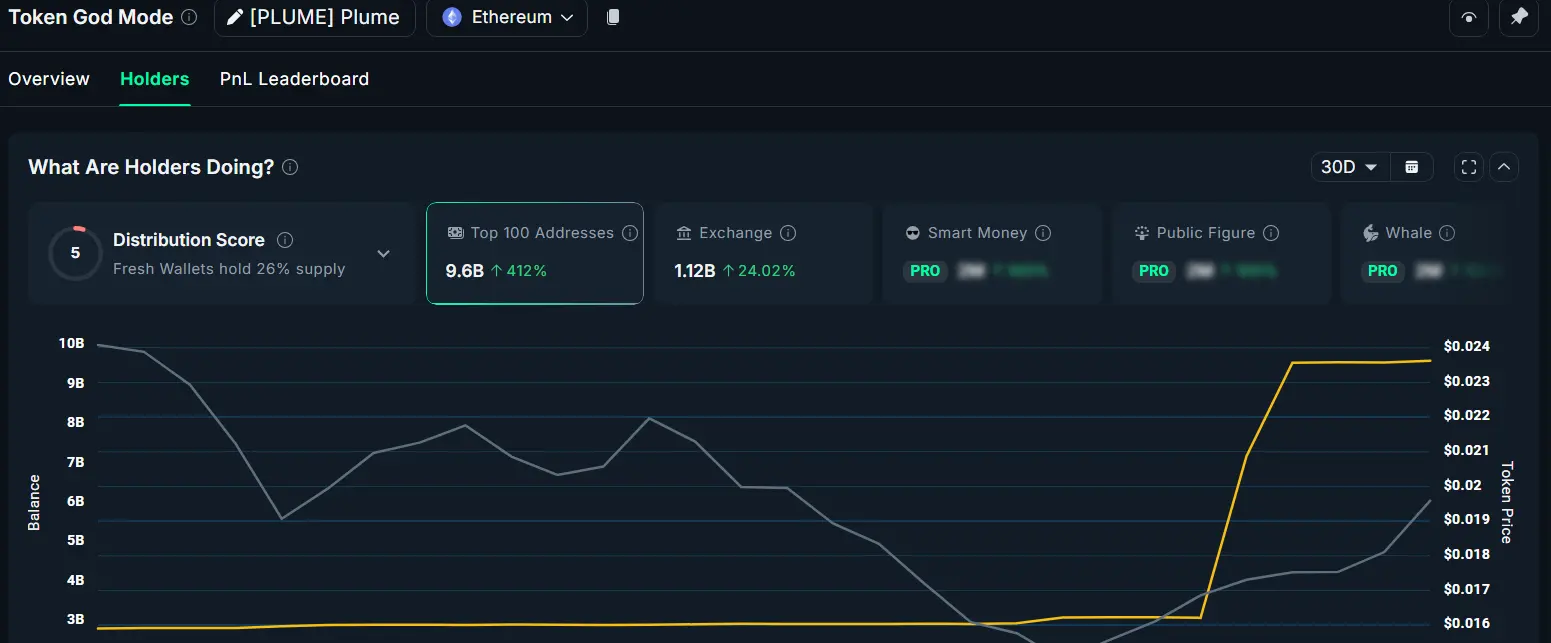Viewport: 1551px width, 643px height.
Task: Click the PRO badge under Public Figure
Action: pyautogui.click(x=1154, y=271)
